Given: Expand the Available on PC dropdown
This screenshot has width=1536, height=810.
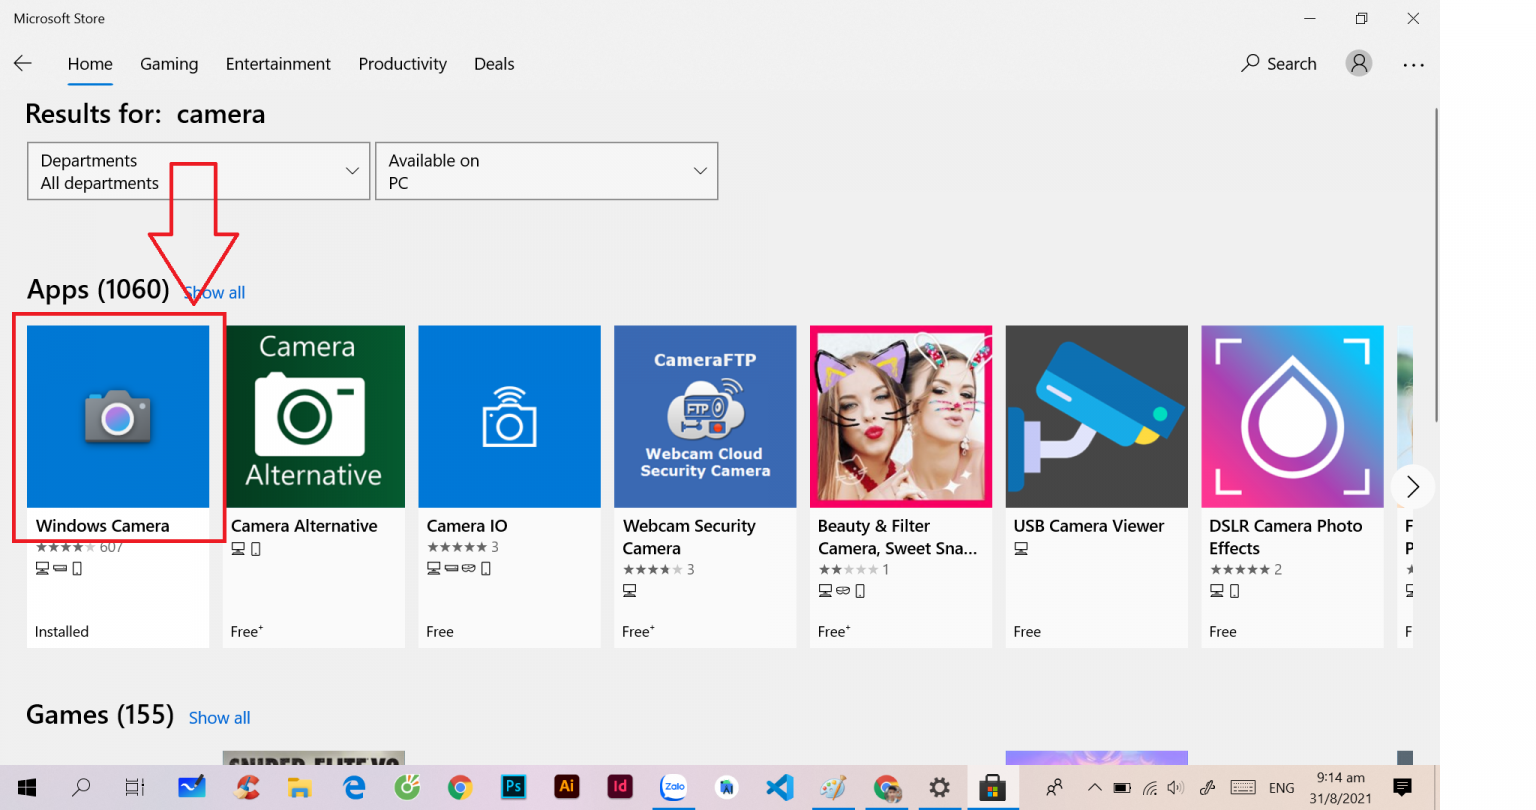Looking at the screenshot, I should pyautogui.click(x=546, y=171).
